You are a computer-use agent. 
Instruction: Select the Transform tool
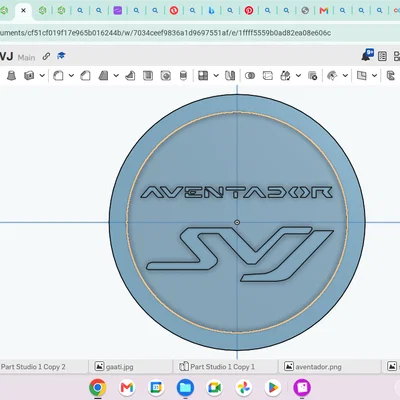coord(285,76)
